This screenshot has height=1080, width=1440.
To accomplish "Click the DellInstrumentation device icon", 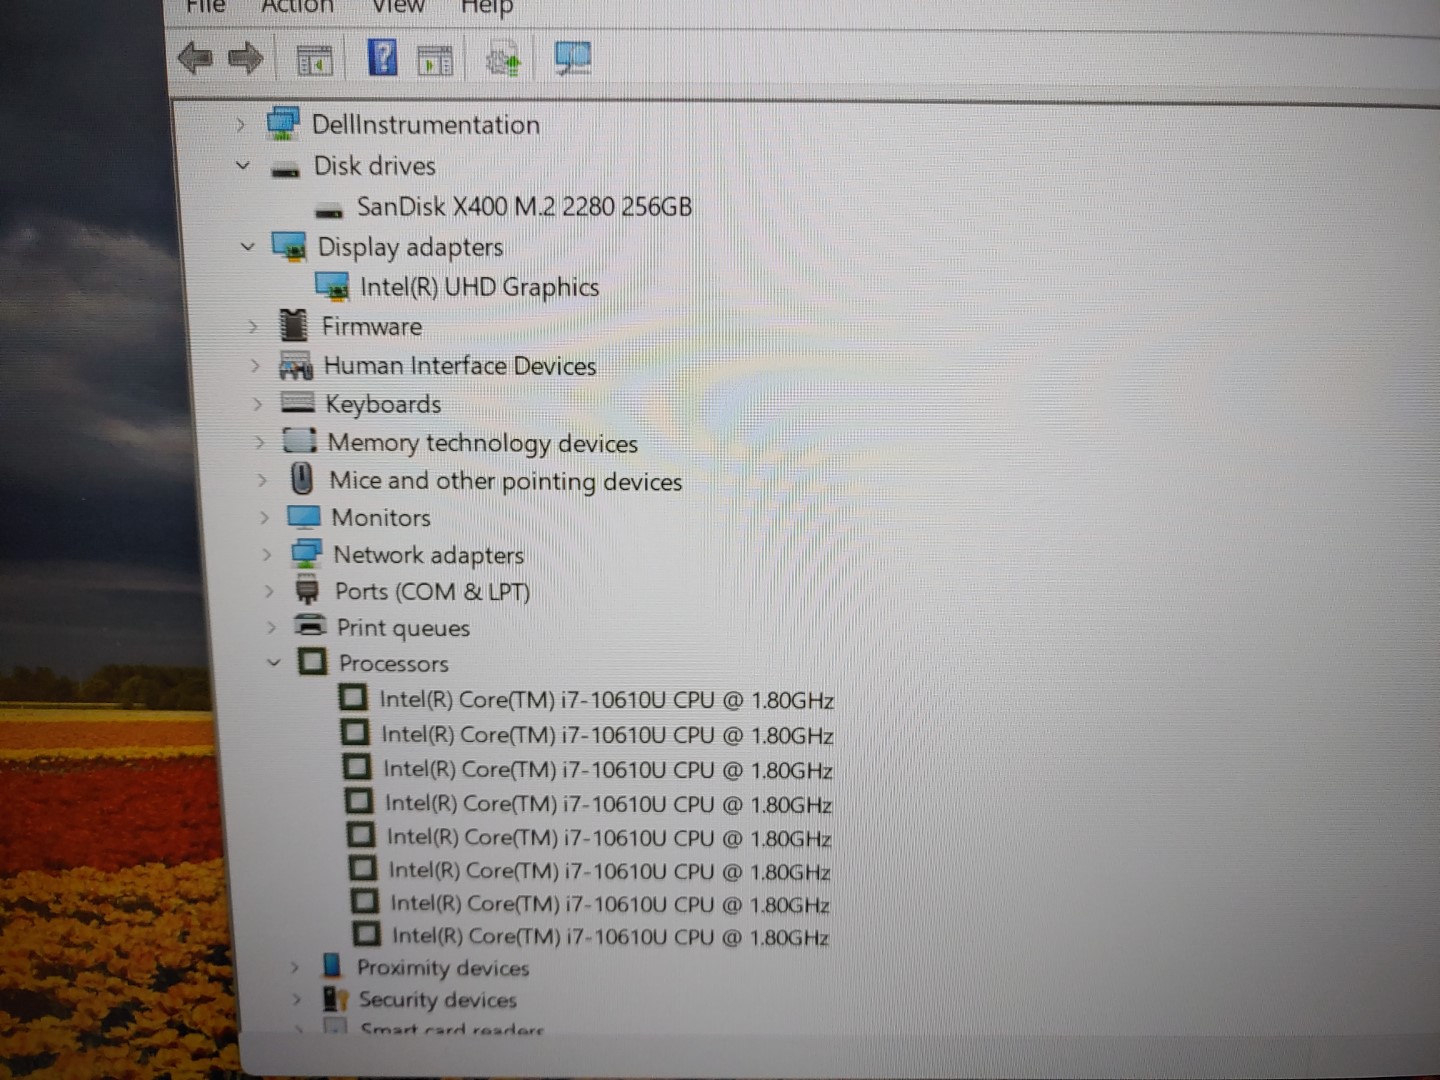I will [283, 124].
